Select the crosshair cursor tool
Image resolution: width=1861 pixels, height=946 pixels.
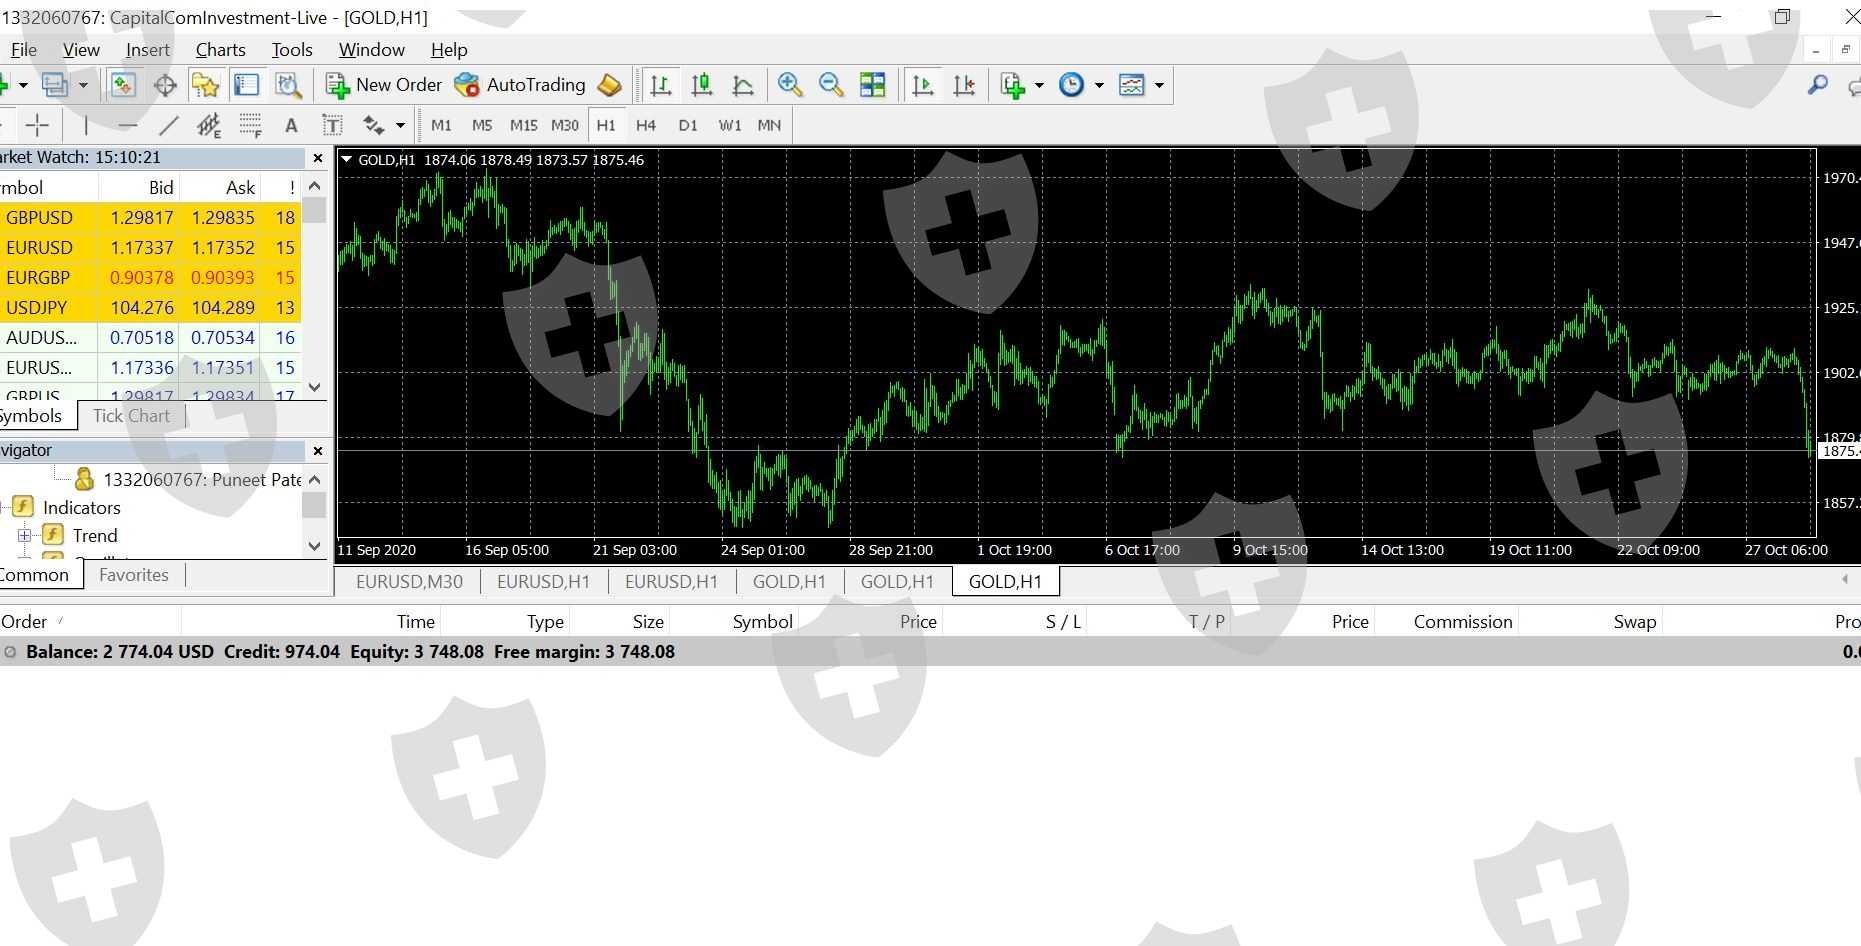click(37, 125)
